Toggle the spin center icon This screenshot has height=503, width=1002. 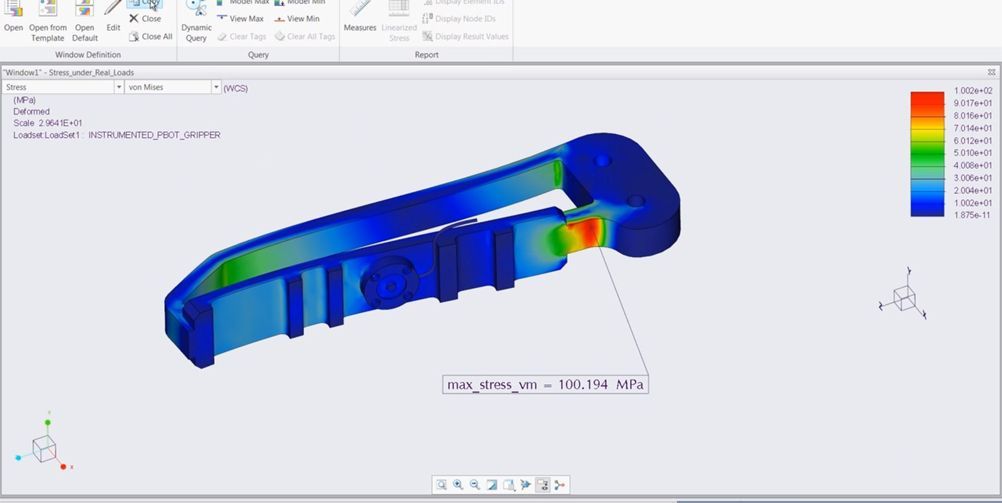pos(560,485)
